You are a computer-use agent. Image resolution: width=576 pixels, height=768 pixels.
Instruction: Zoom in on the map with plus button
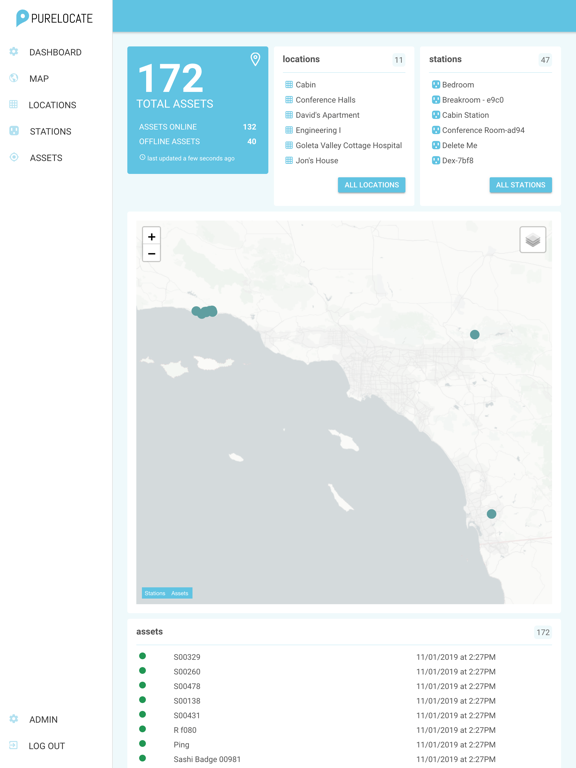tap(151, 237)
